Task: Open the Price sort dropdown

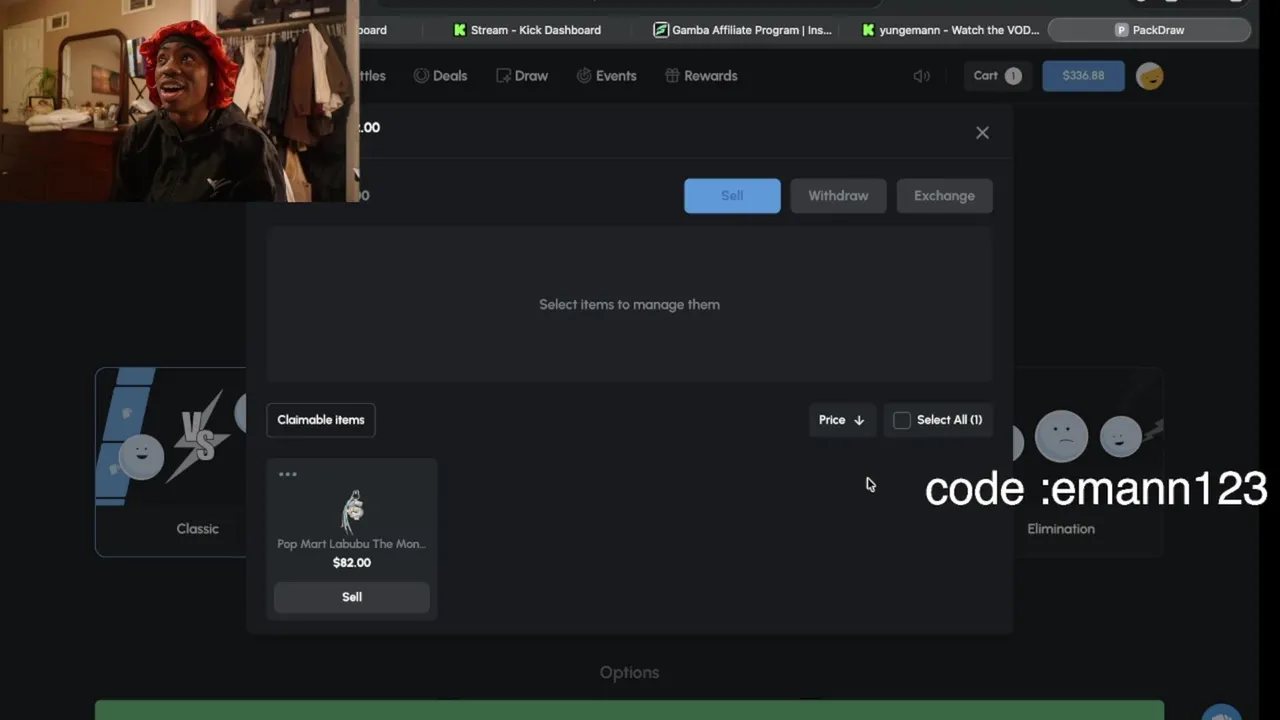Action: [842, 420]
